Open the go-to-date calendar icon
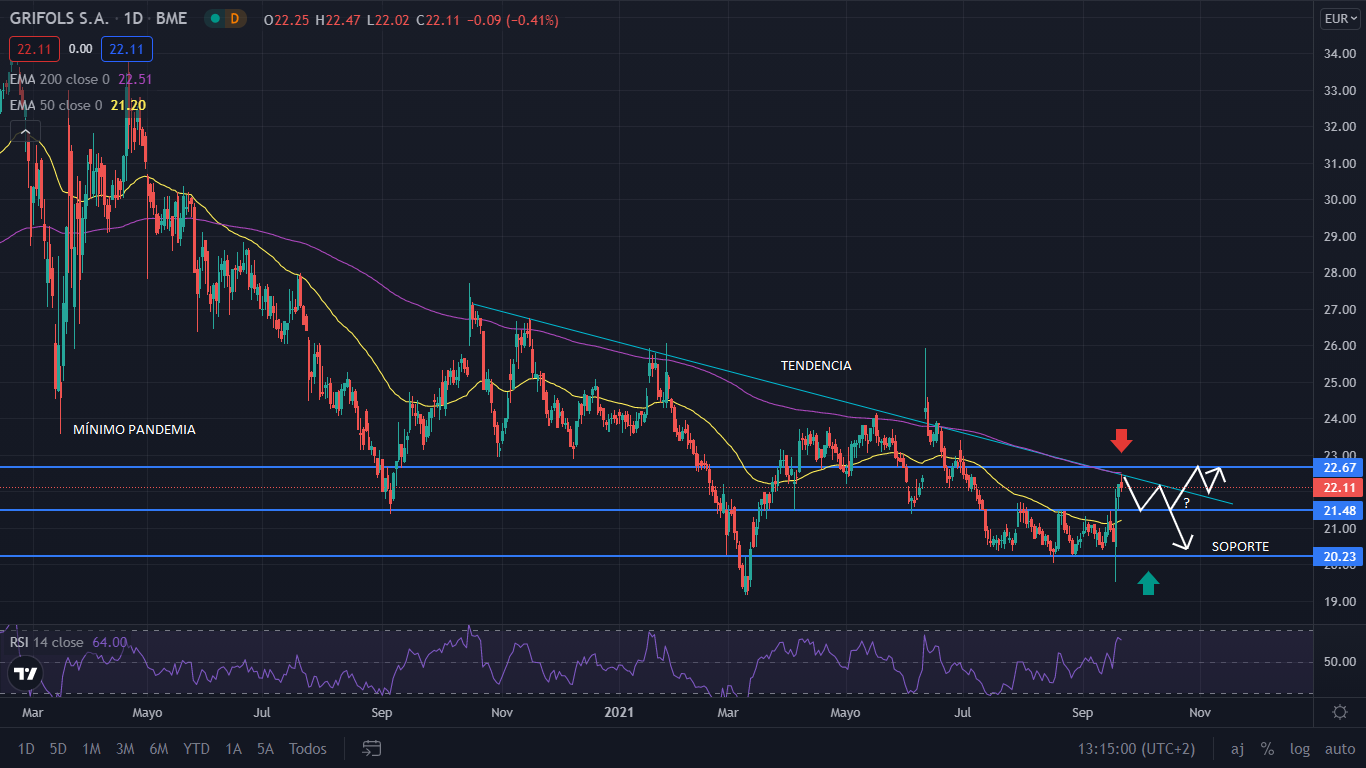Image resolution: width=1366 pixels, height=768 pixels. (372, 748)
